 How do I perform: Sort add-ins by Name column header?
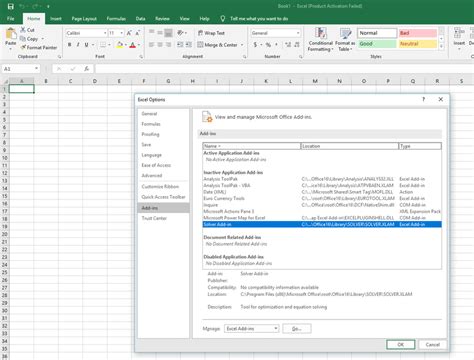tap(251, 146)
